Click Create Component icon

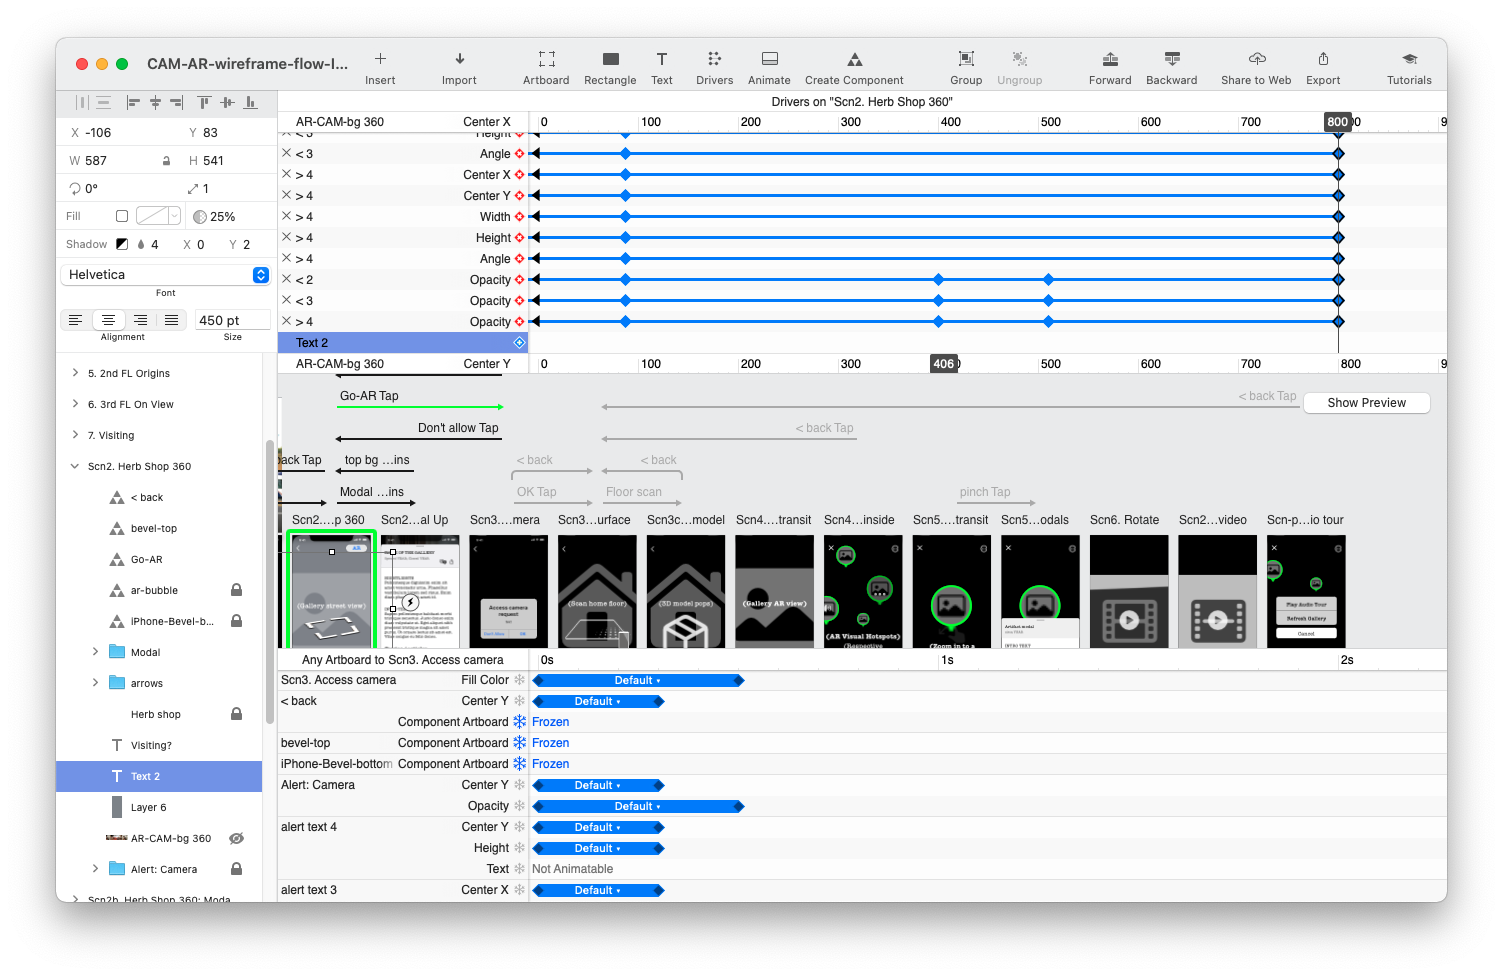(854, 60)
